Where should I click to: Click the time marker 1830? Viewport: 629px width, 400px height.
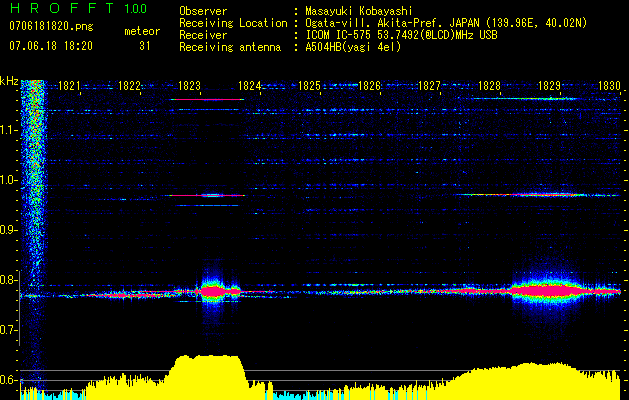tap(609, 86)
